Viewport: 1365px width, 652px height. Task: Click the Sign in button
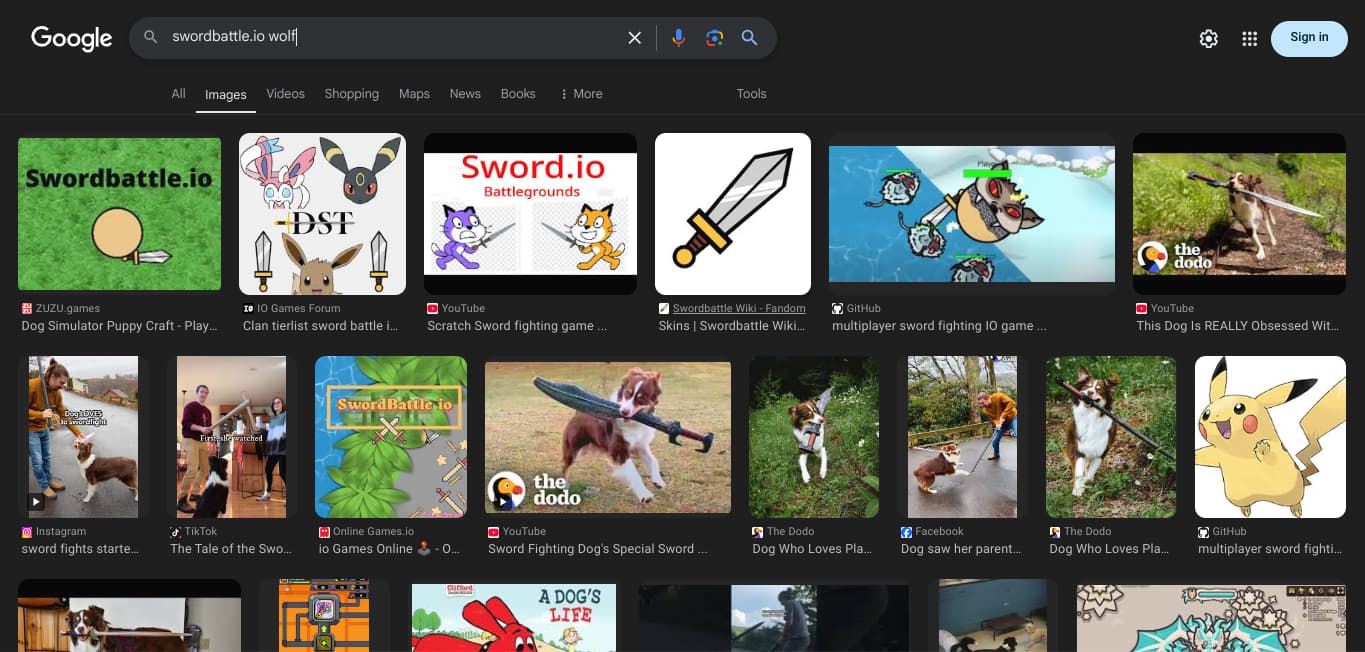1309,38
